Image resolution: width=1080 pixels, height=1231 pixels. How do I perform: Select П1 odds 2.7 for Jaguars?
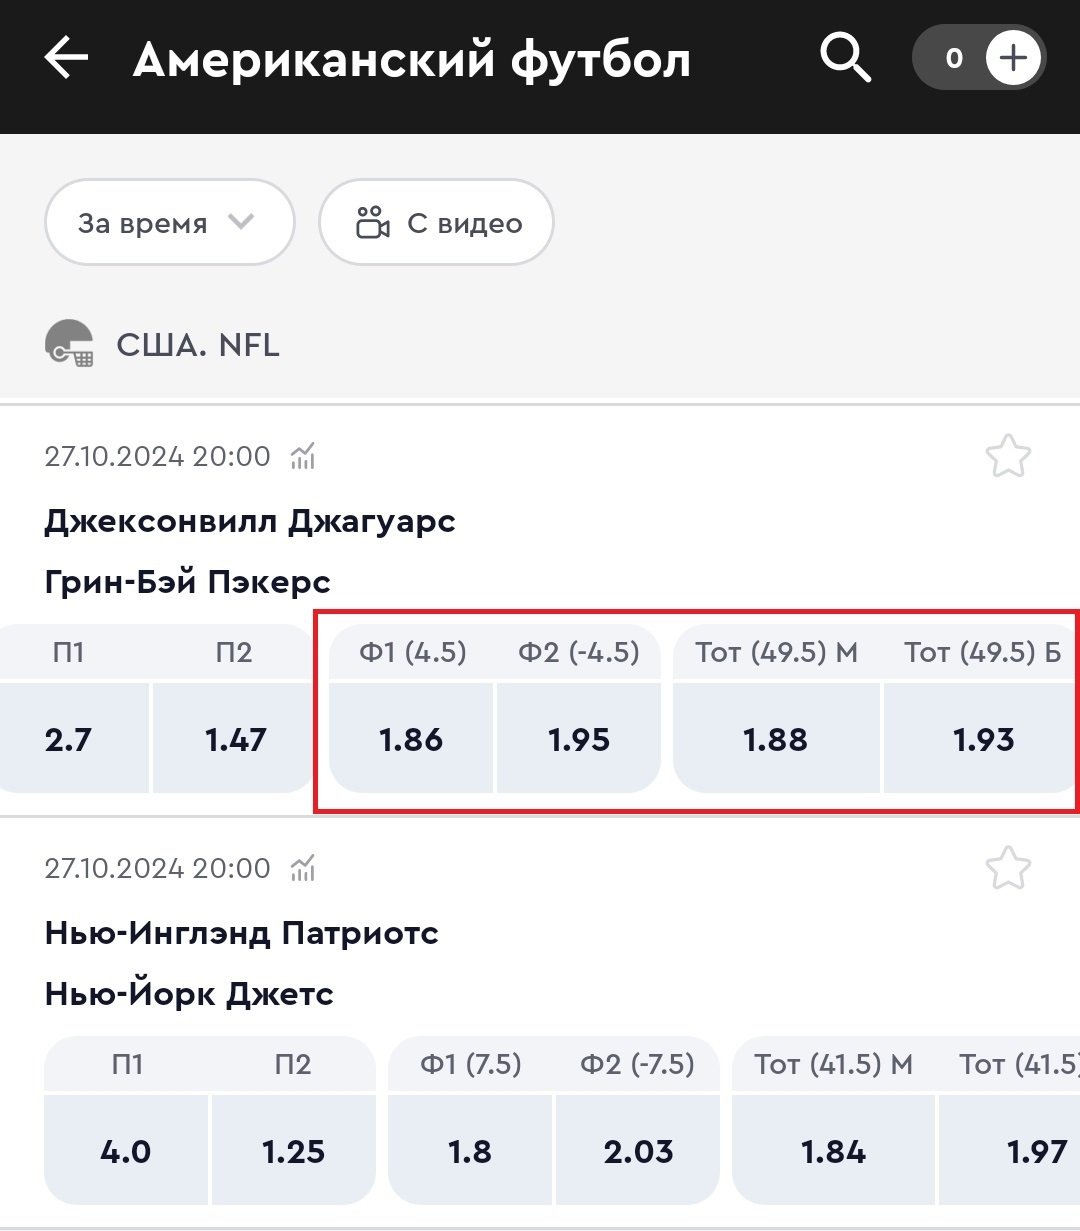(69, 740)
